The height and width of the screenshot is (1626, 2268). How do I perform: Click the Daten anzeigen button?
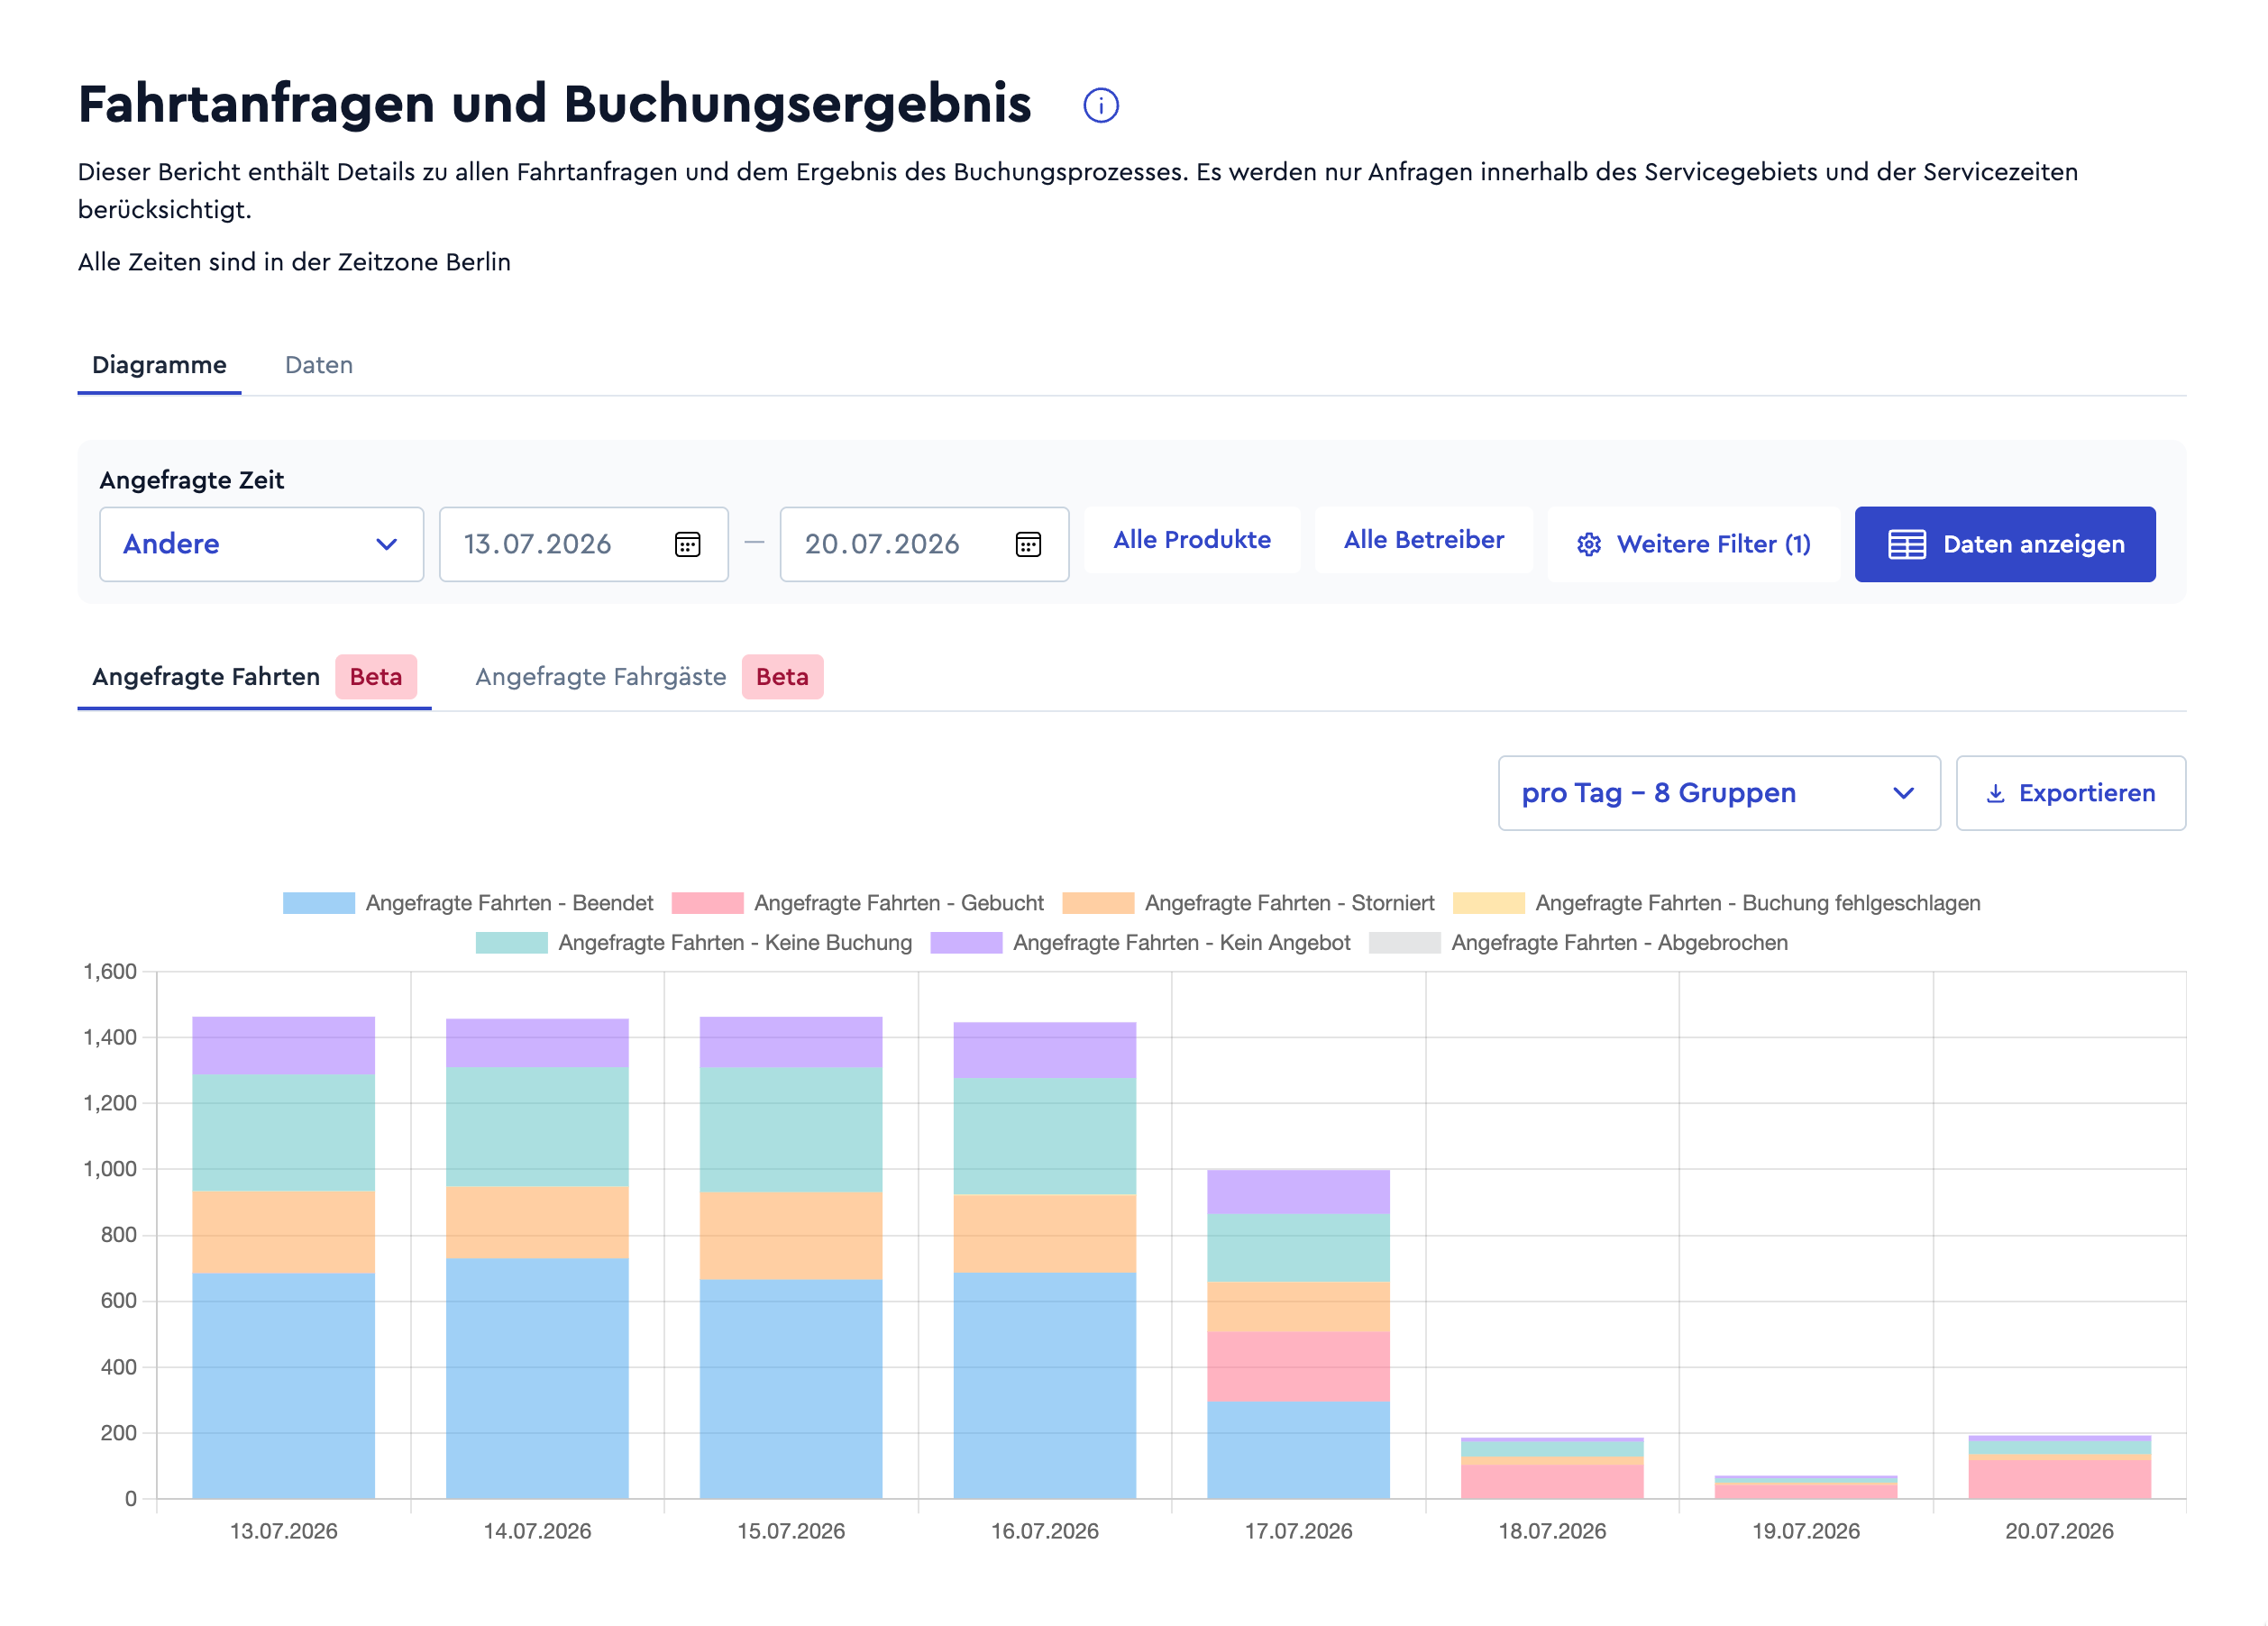point(2004,544)
